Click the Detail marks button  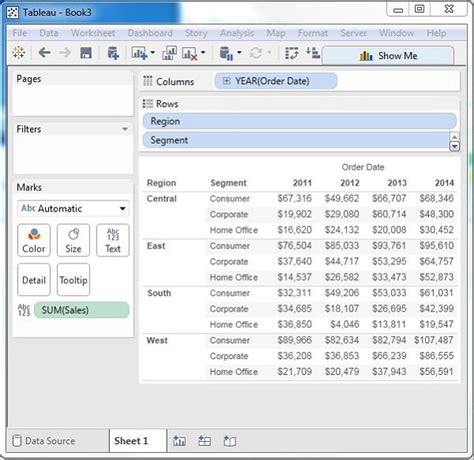tap(34, 279)
